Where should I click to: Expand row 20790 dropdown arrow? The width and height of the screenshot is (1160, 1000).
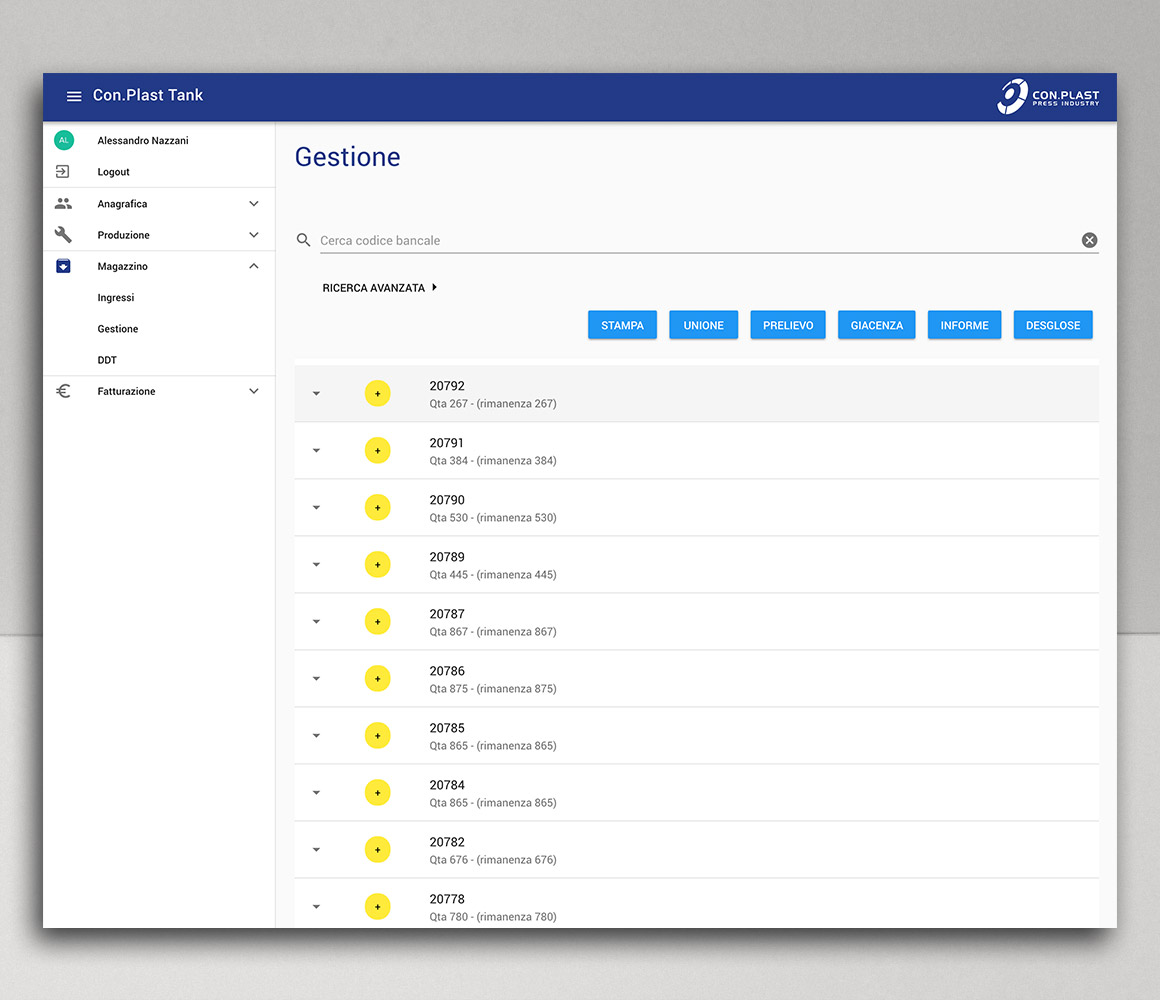pyautogui.click(x=316, y=507)
